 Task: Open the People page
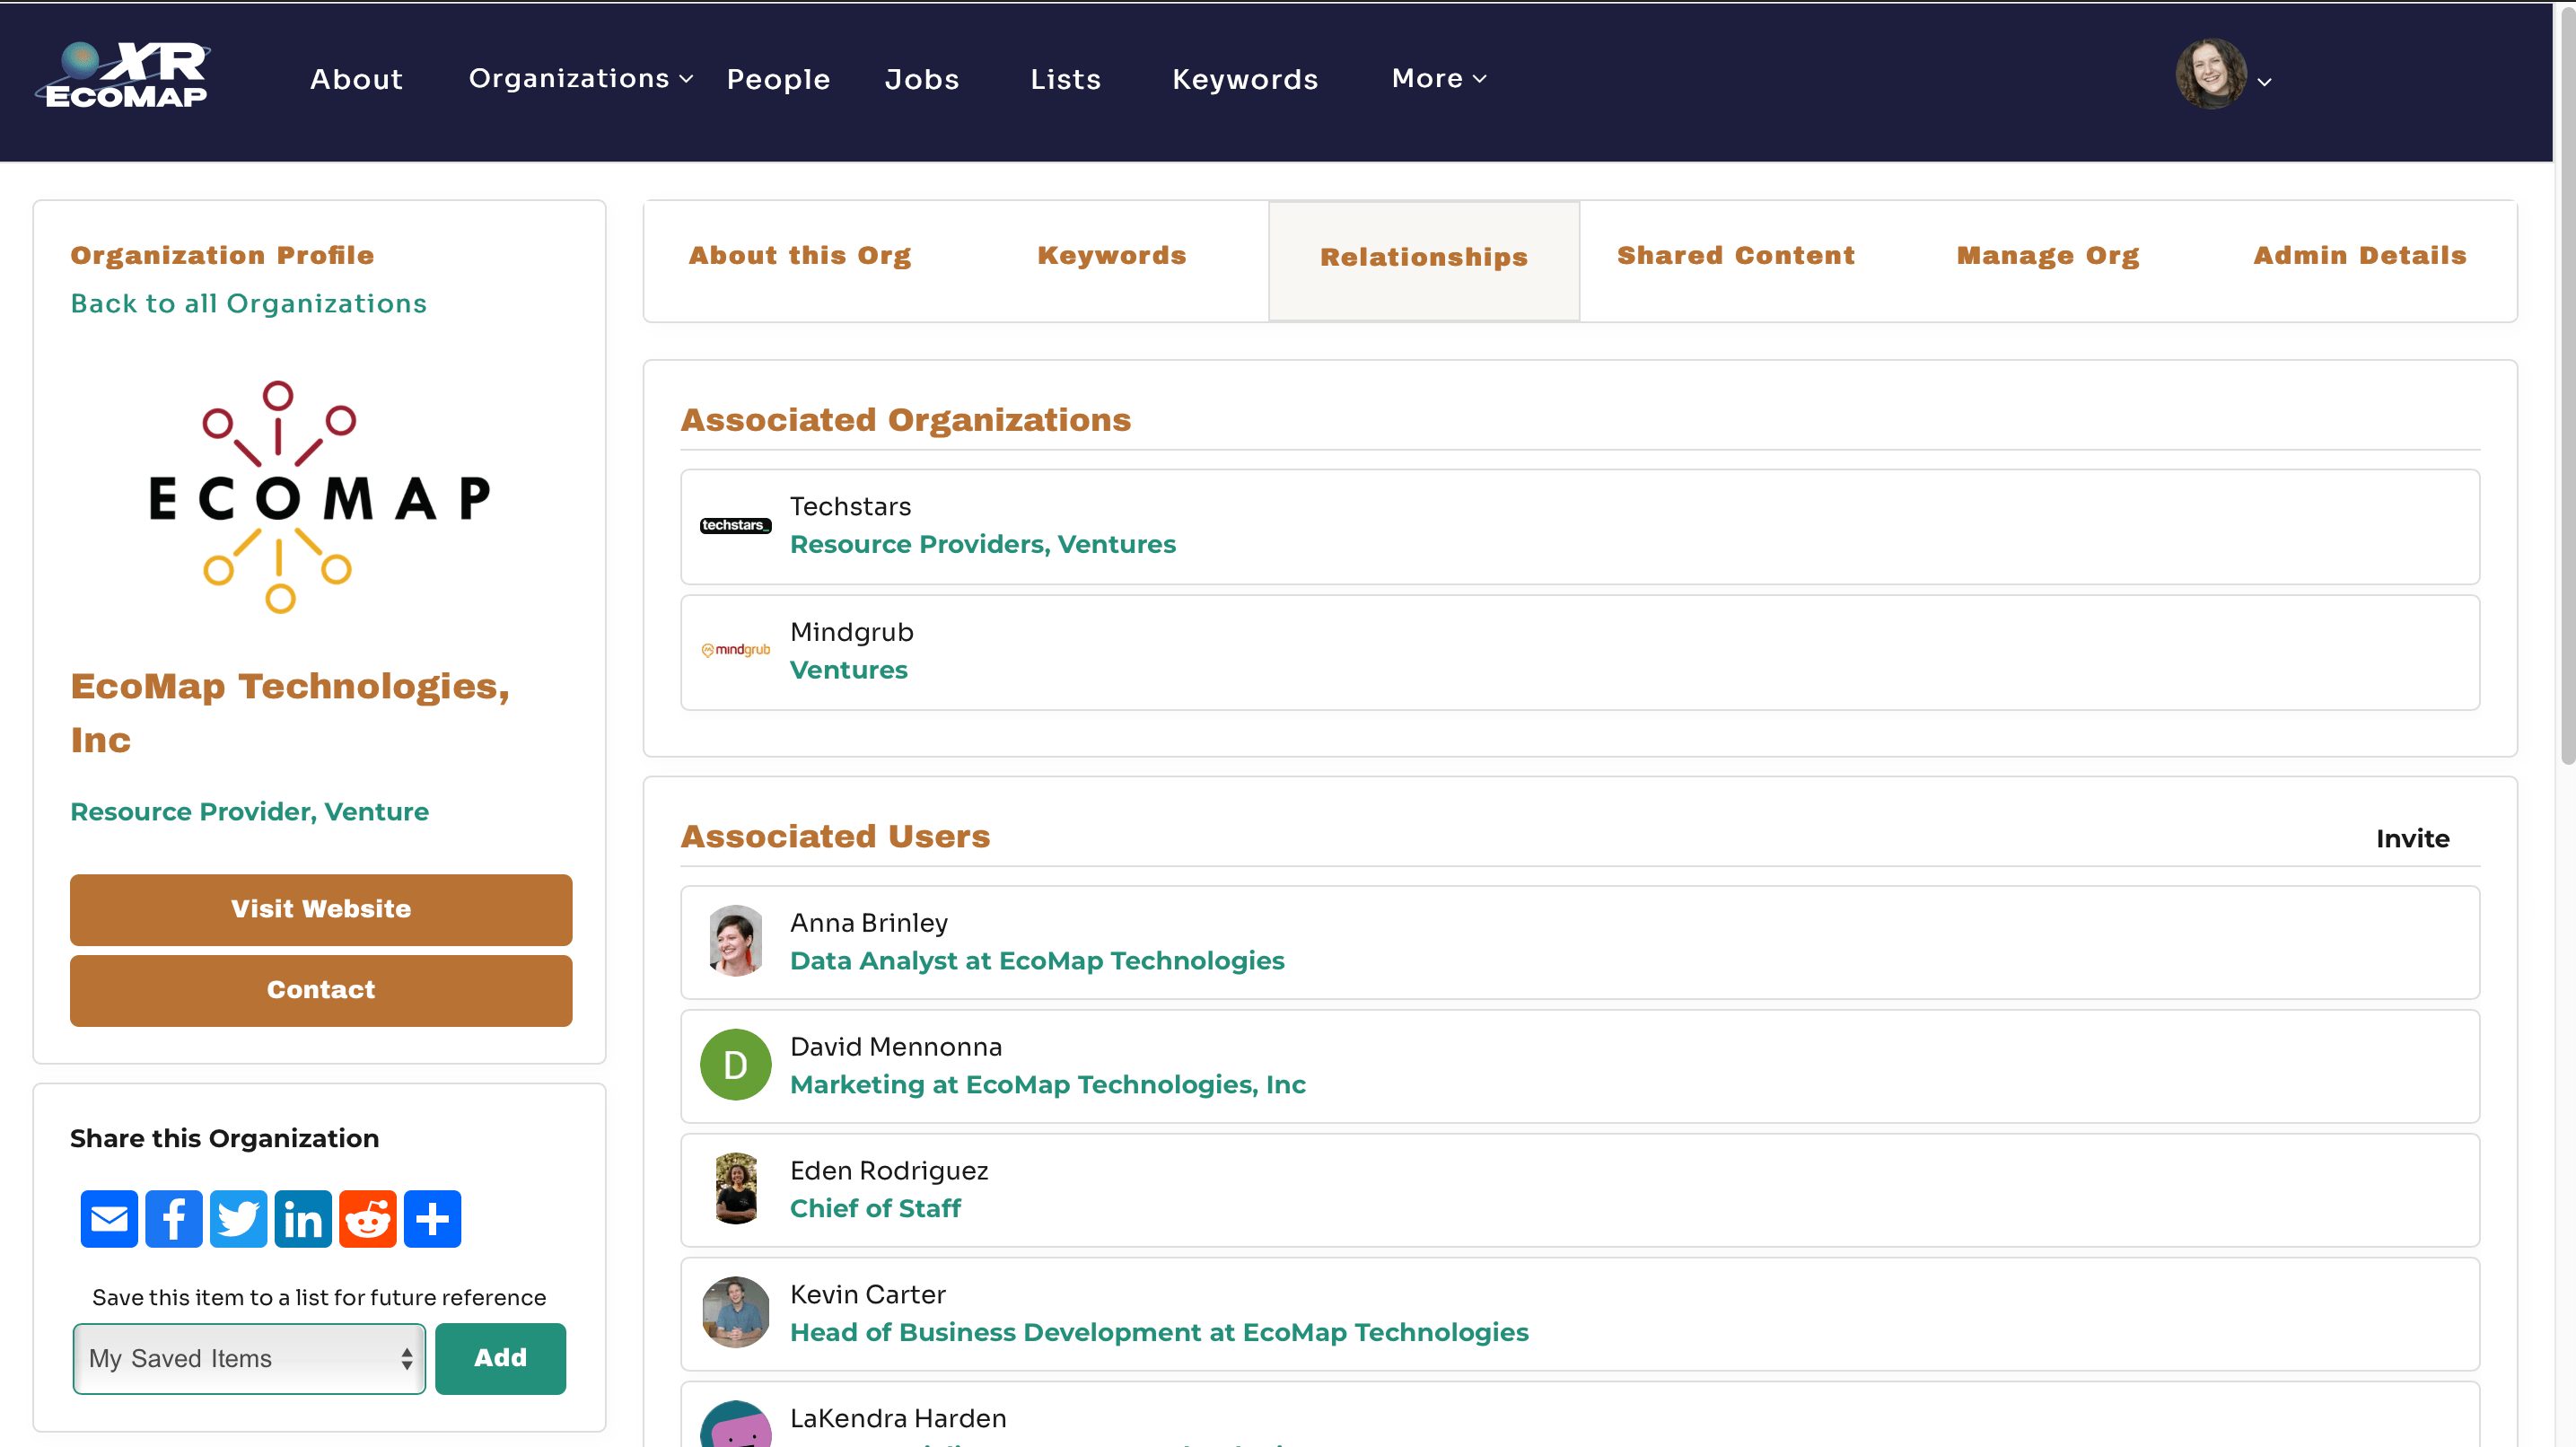point(778,79)
